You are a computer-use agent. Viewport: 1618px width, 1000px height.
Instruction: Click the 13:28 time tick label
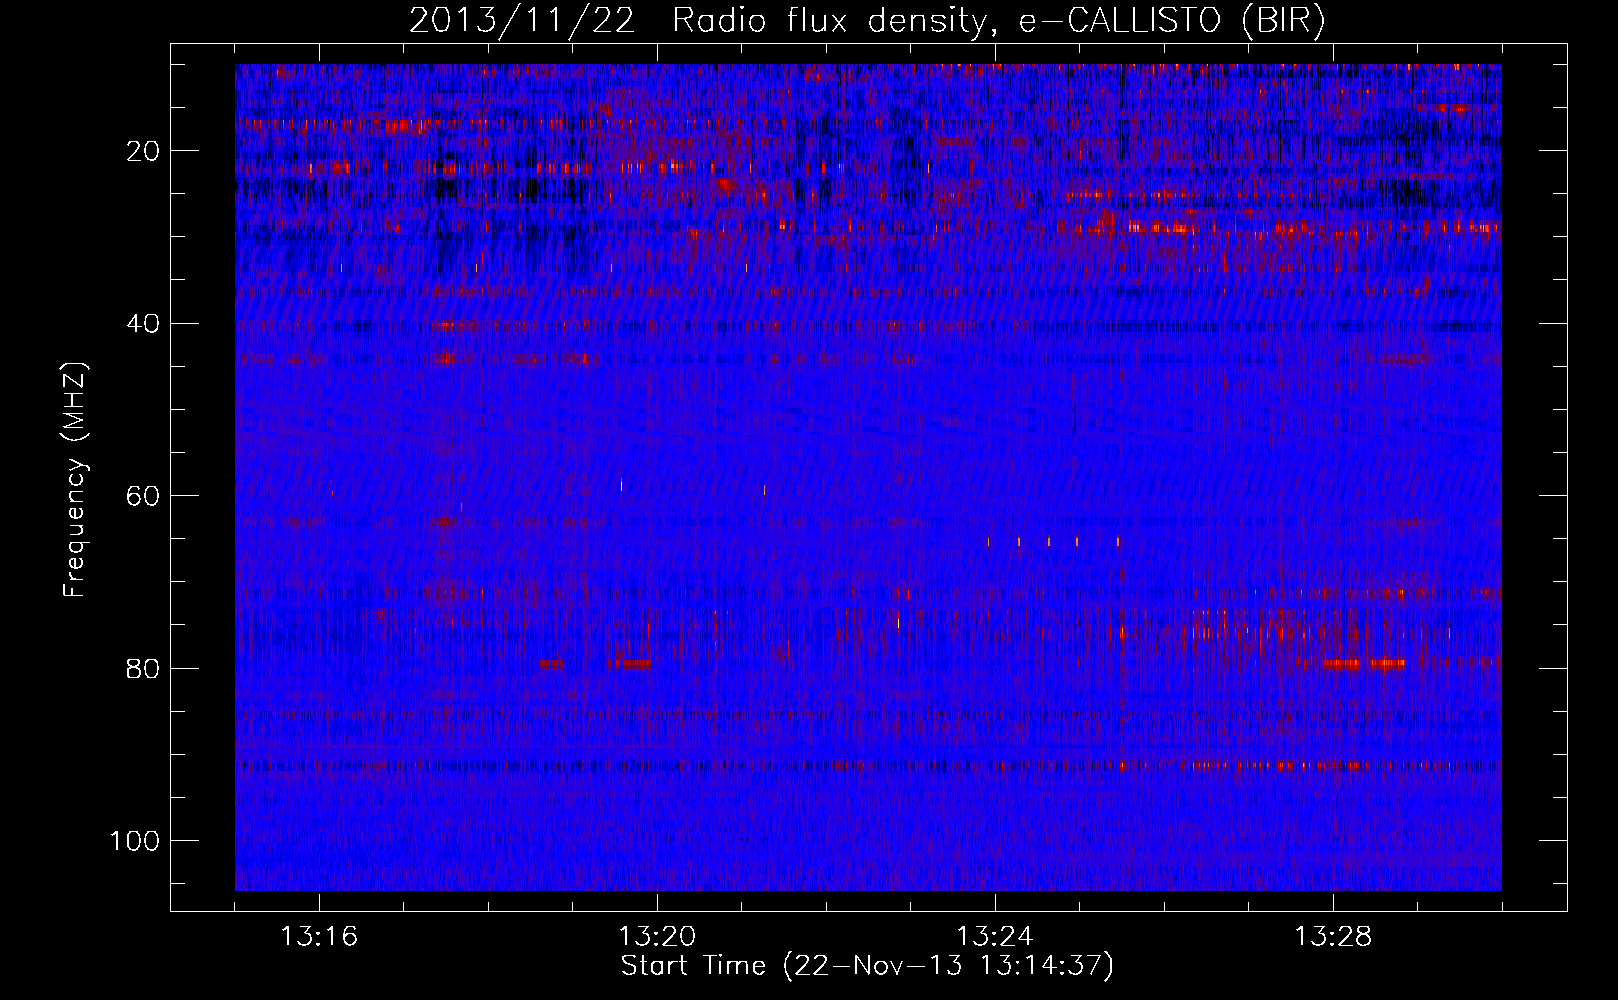pos(1333,937)
